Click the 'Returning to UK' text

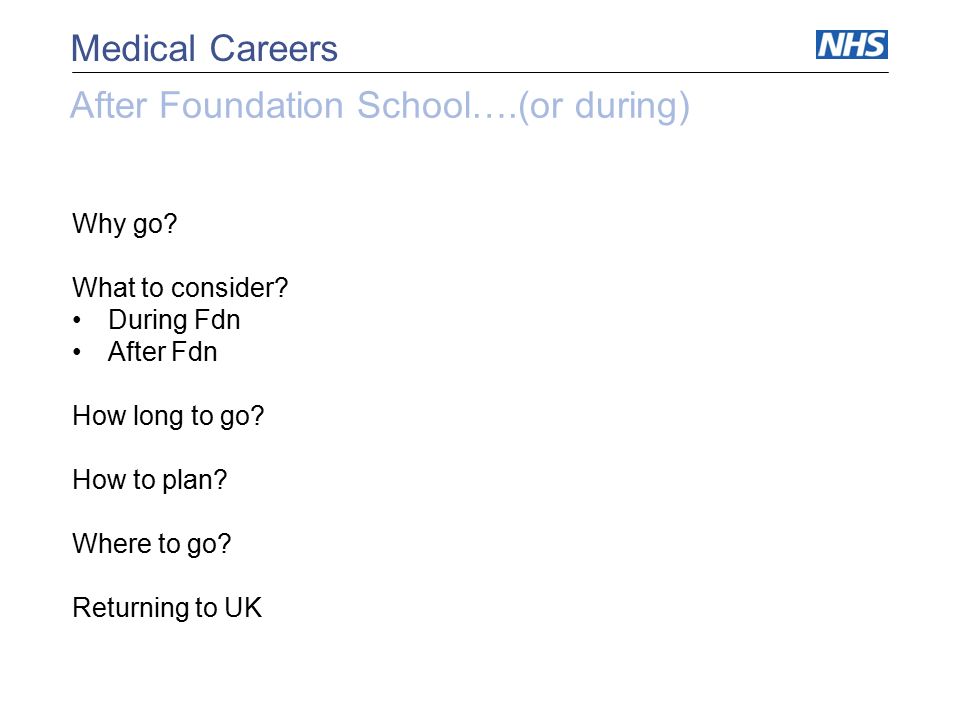167,607
